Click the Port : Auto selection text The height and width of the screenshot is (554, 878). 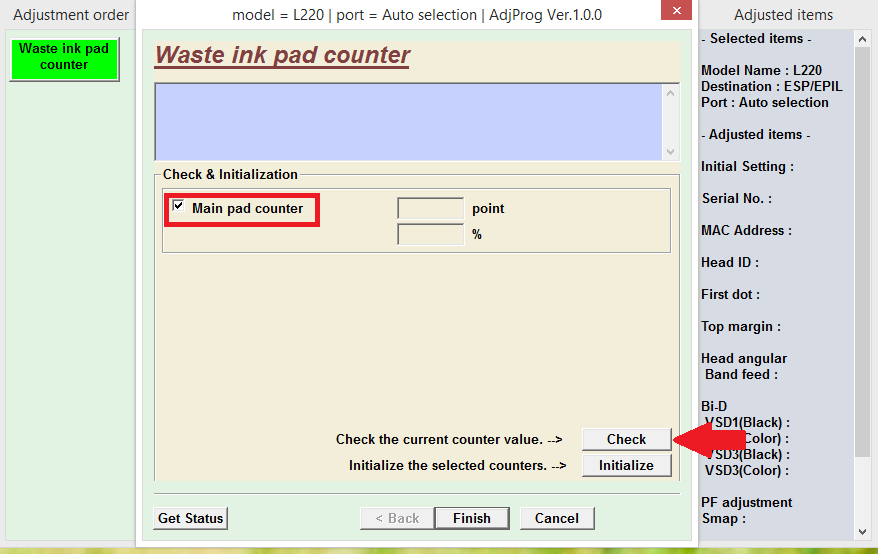764,103
